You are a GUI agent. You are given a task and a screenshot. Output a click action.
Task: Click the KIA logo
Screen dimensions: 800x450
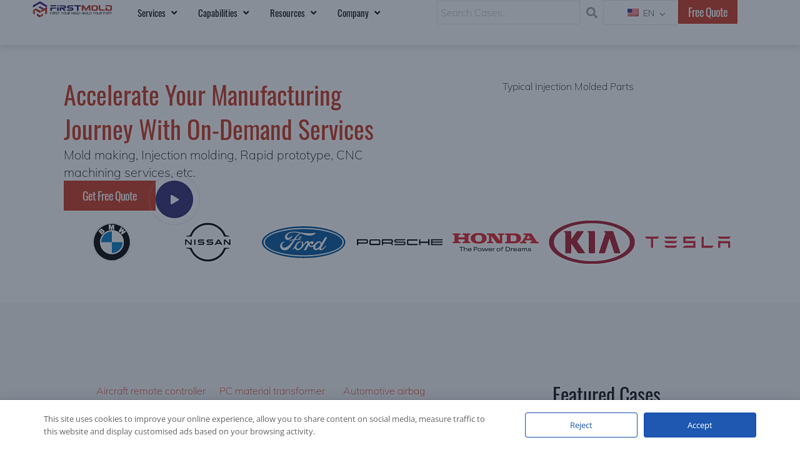592,242
